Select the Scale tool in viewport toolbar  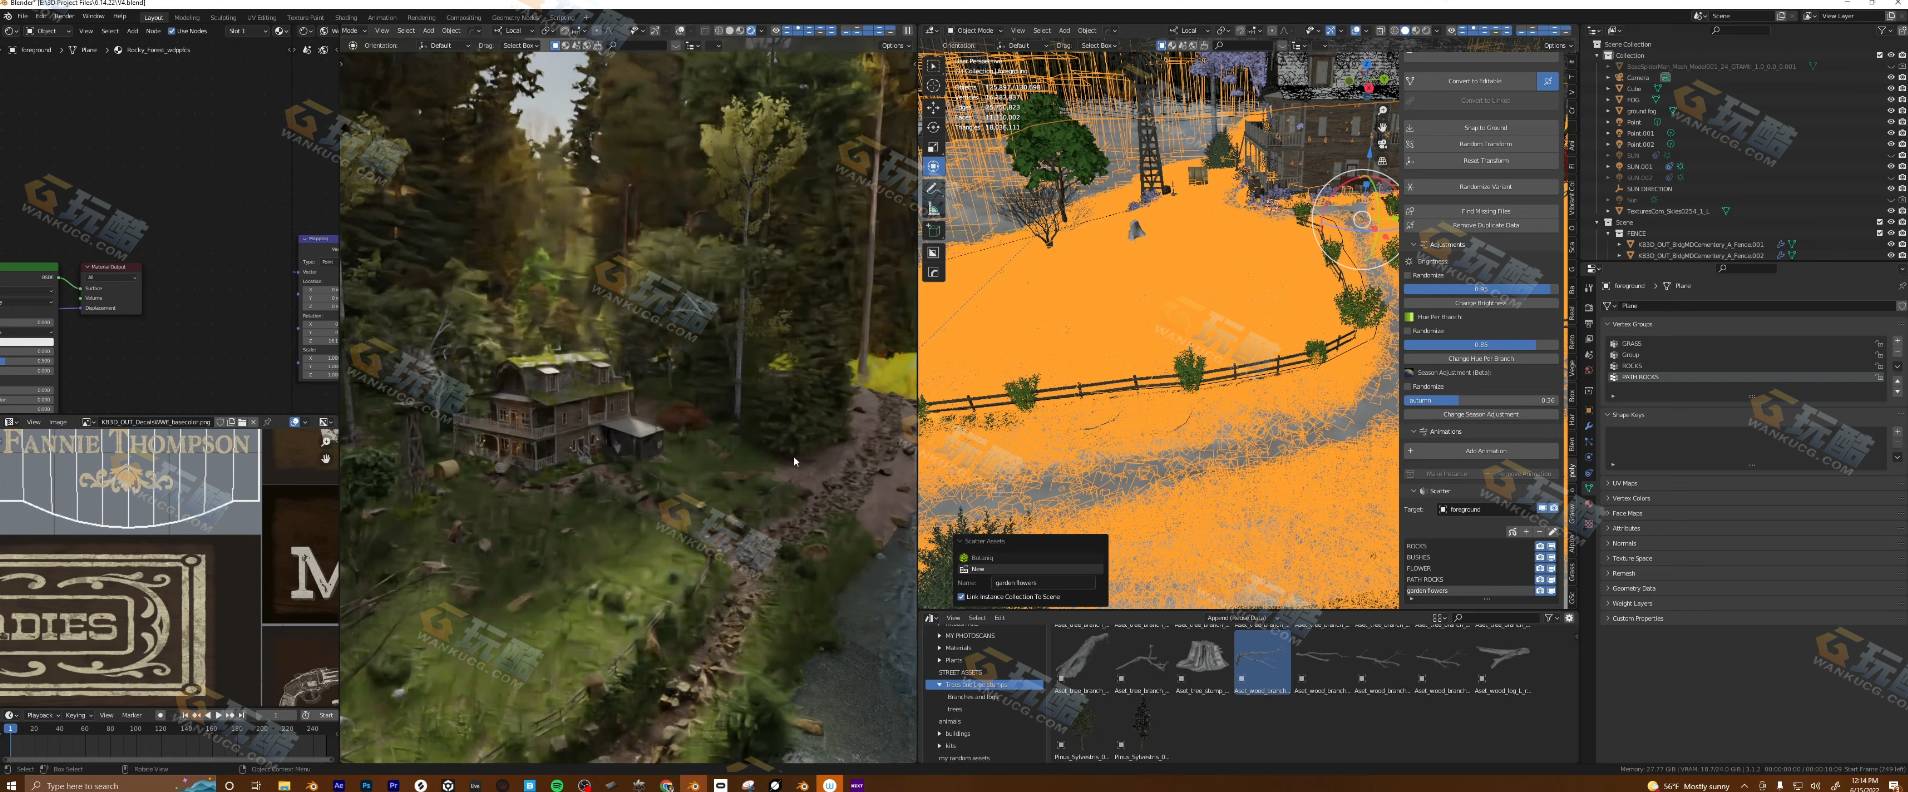coord(933,147)
